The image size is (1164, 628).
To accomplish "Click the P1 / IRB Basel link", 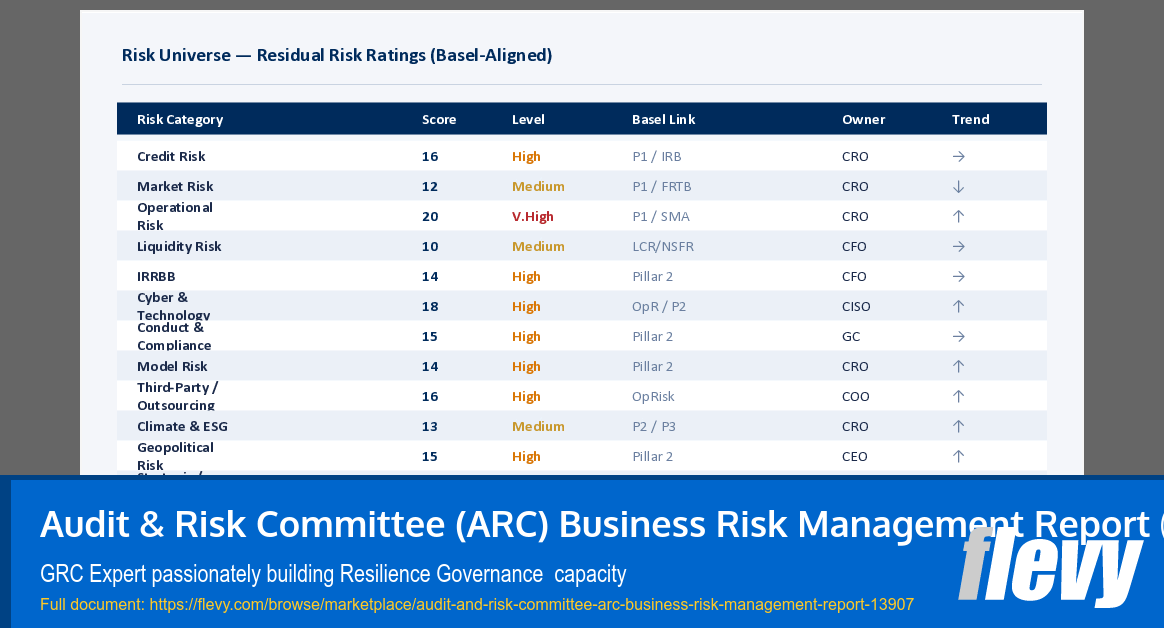I will pos(656,157).
